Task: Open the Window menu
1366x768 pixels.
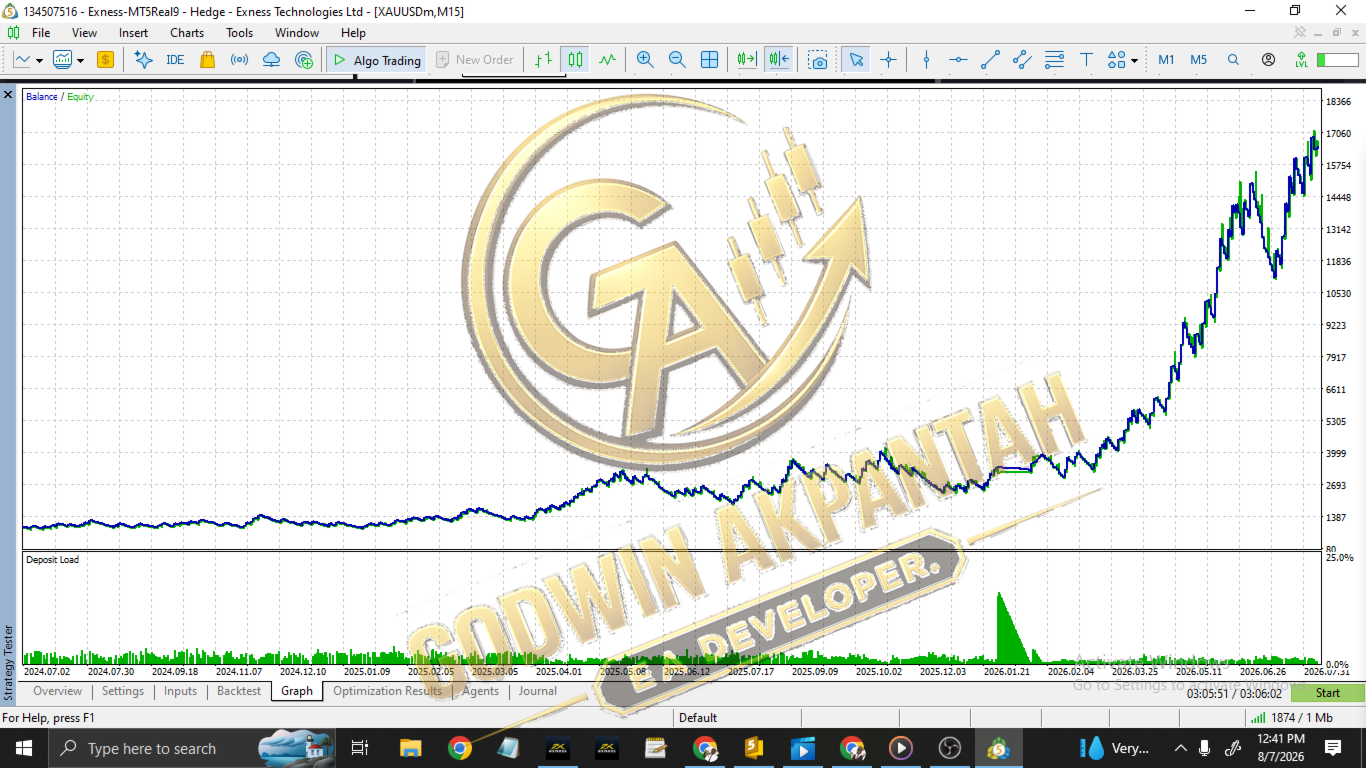Action: (297, 33)
